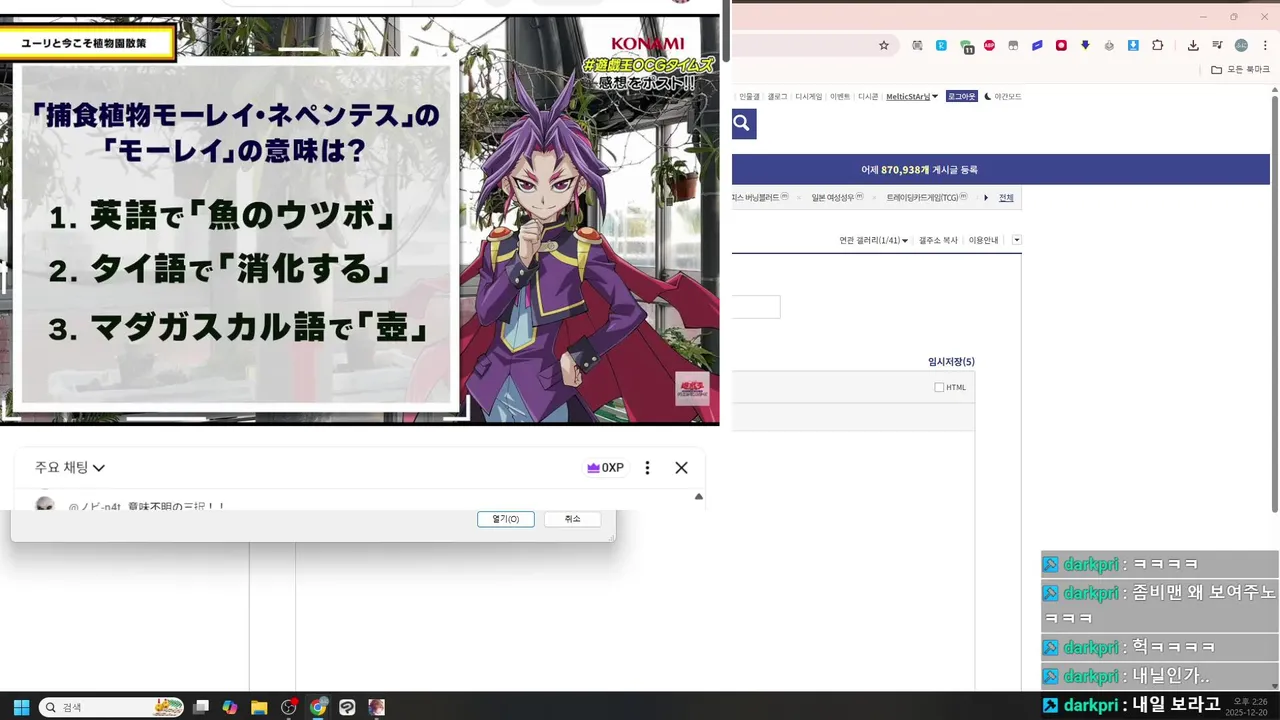Expand the 주요 채팅 chat mode dropdown
This screenshot has height=720, width=1280.
tap(70, 467)
